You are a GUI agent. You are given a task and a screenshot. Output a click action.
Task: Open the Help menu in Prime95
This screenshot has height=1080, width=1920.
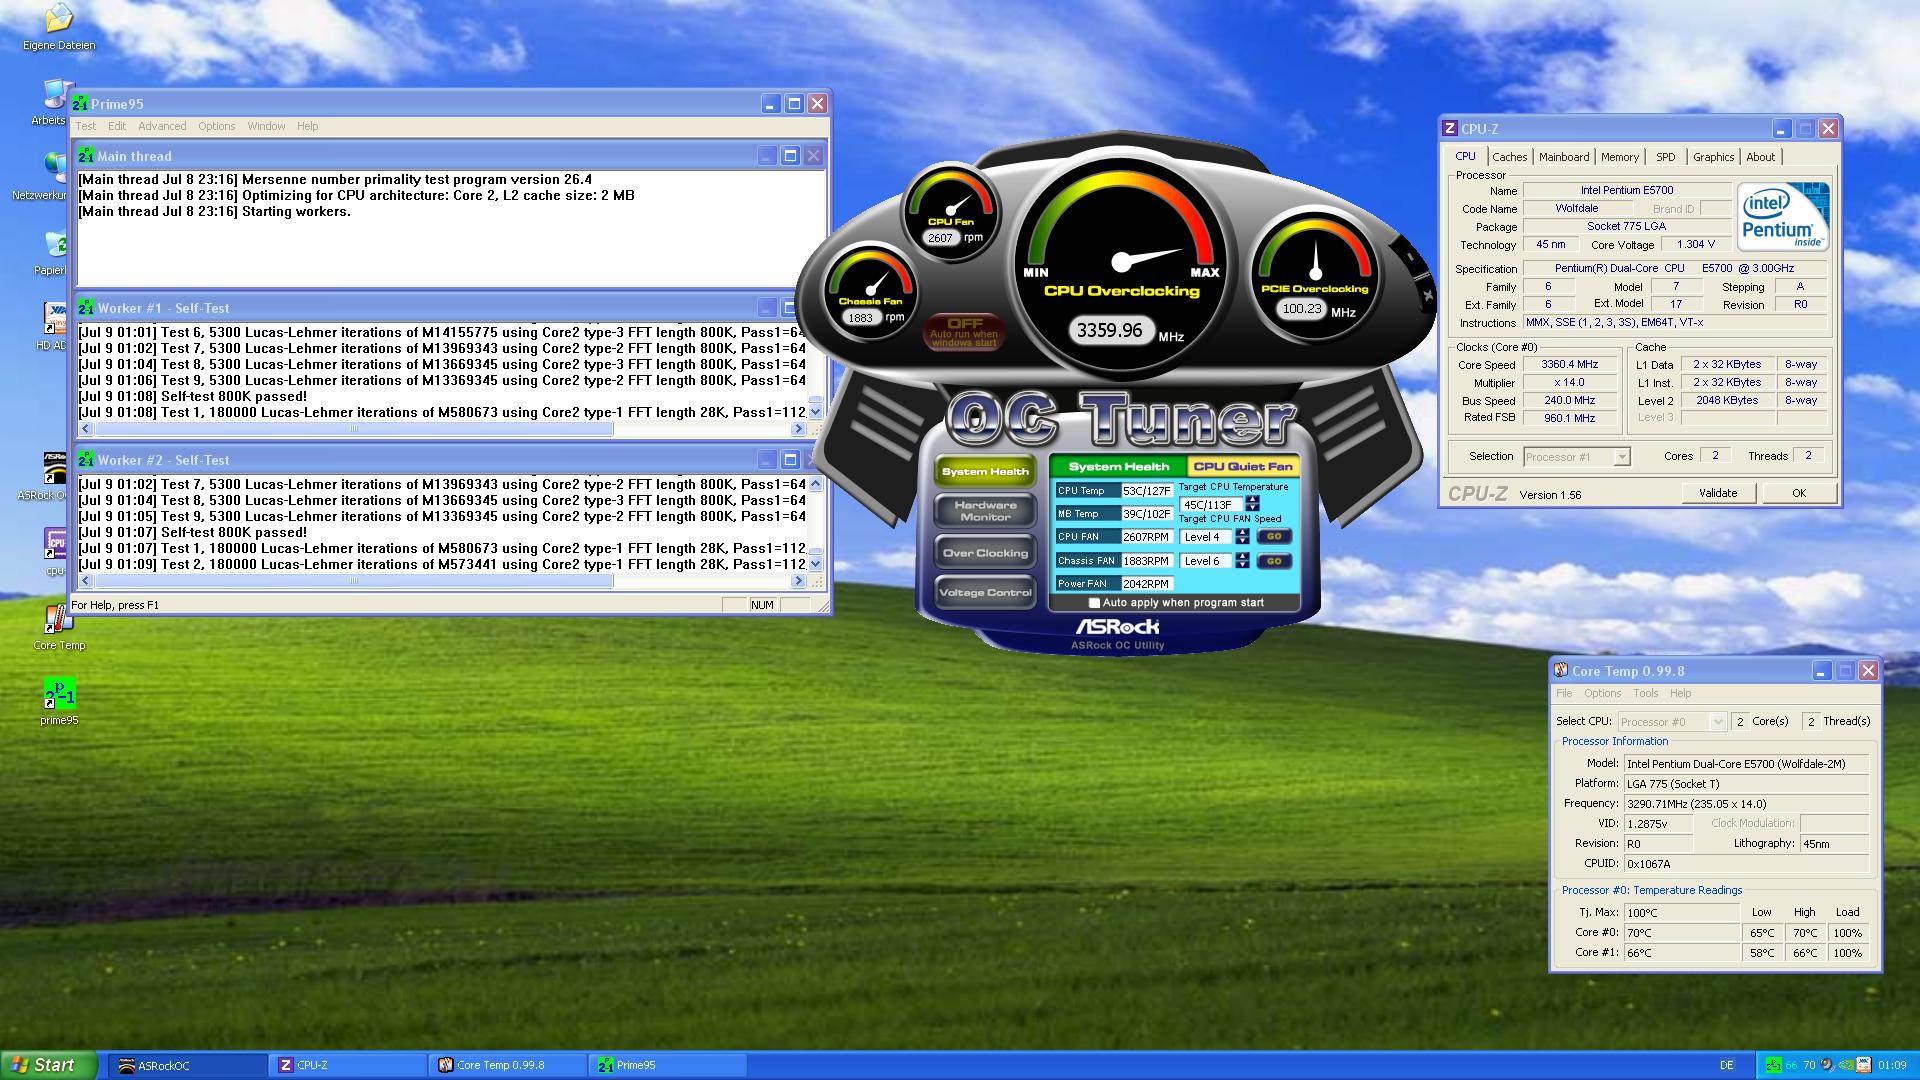pos(307,126)
